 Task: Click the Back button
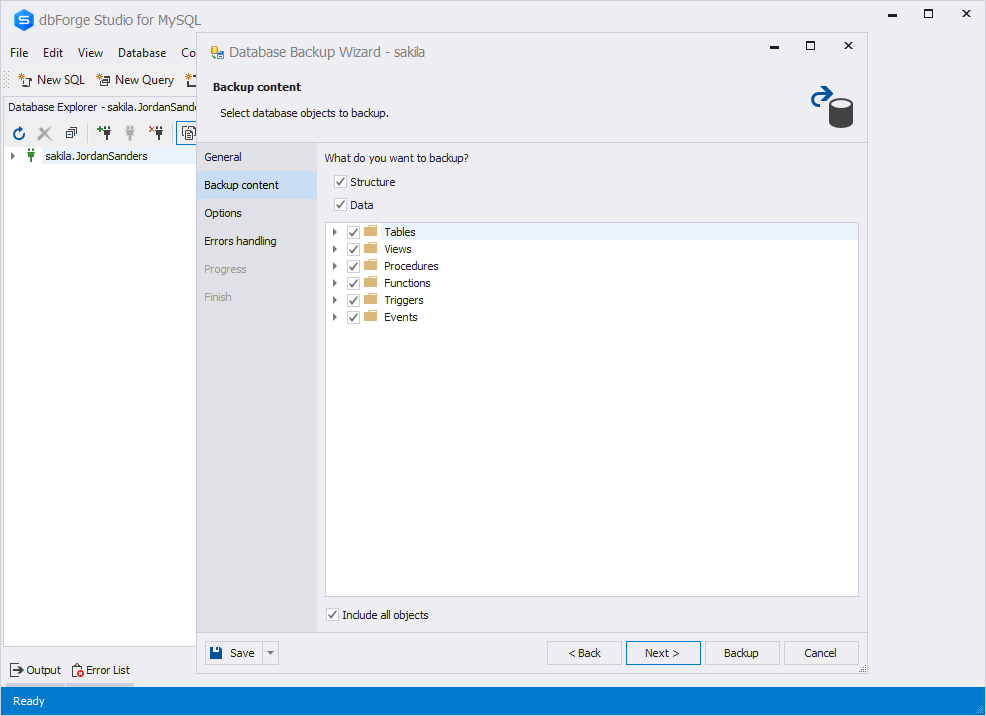point(584,653)
